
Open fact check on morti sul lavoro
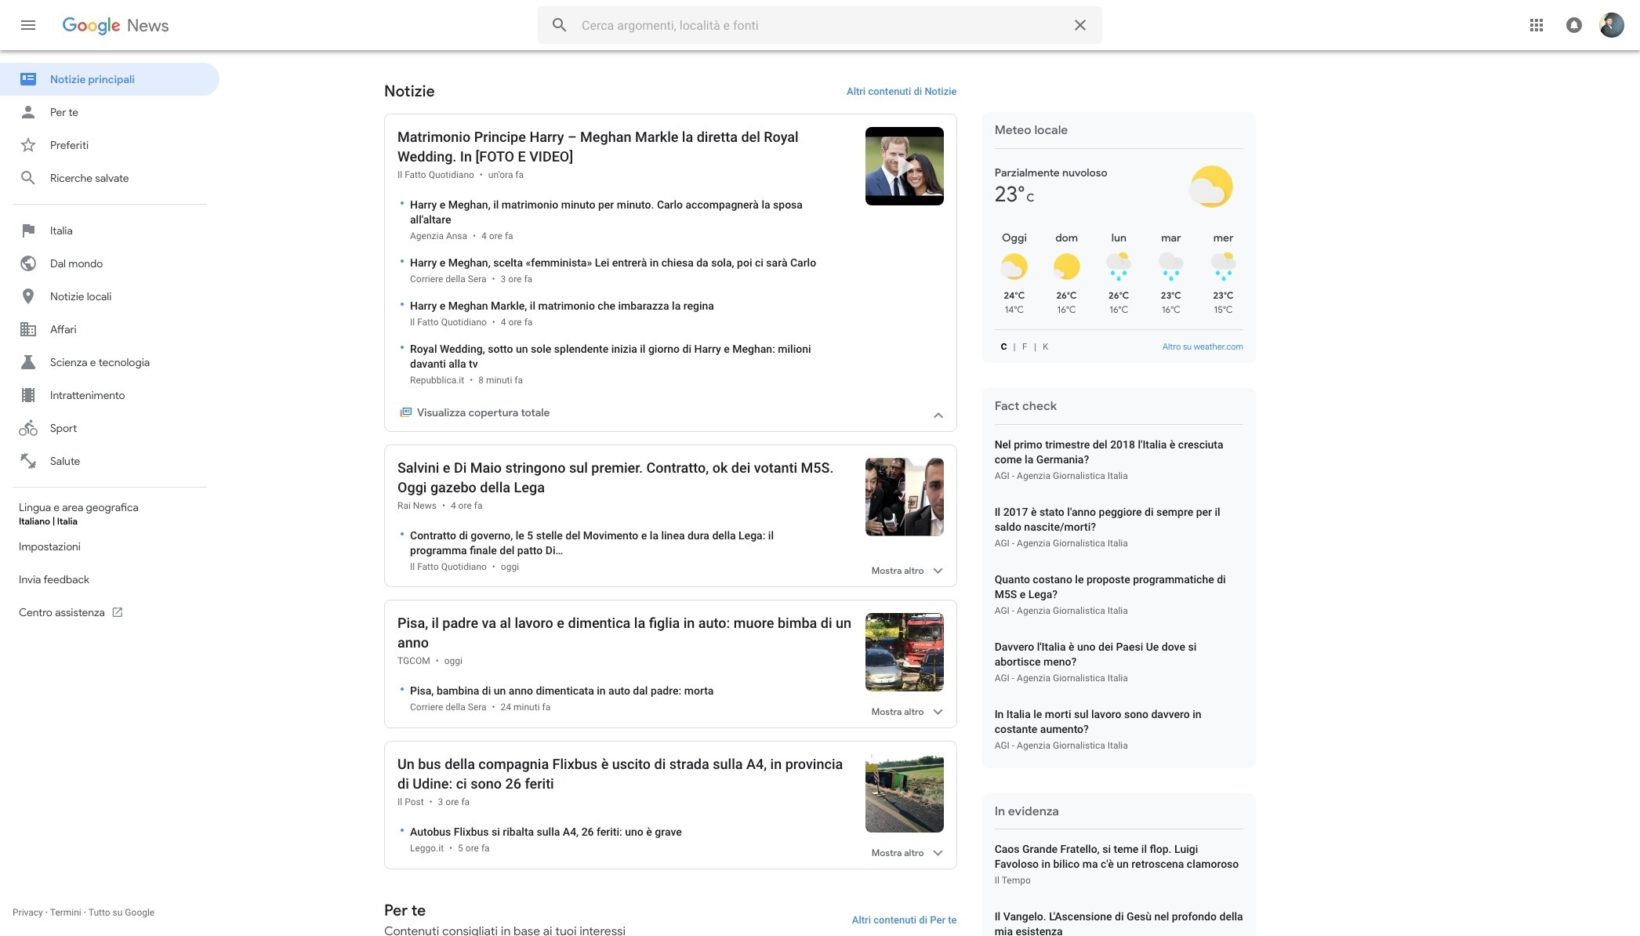point(1098,722)
